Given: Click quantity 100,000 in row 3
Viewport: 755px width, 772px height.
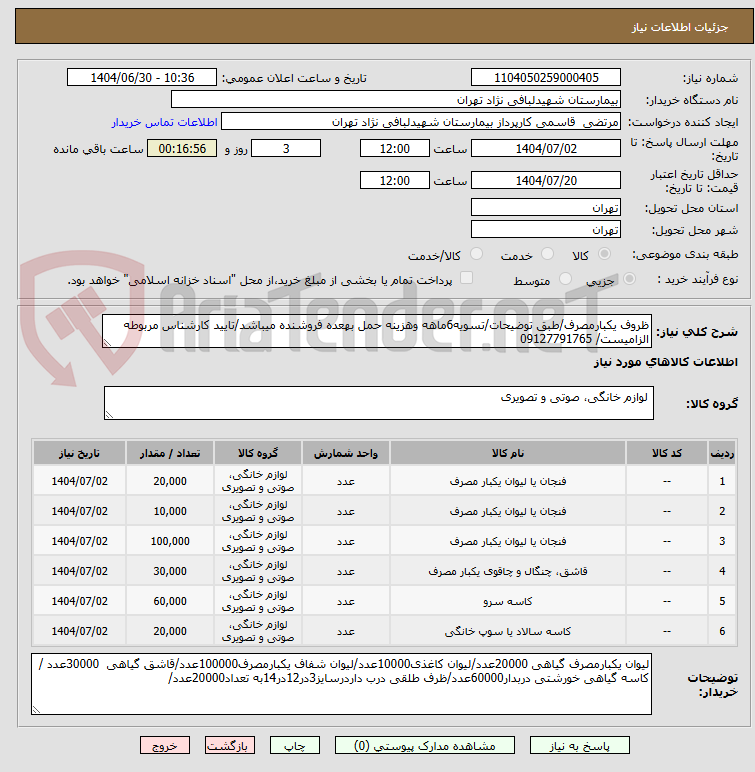Looking at the screenshot, I should pyautogui.click(x=170, y=541).
